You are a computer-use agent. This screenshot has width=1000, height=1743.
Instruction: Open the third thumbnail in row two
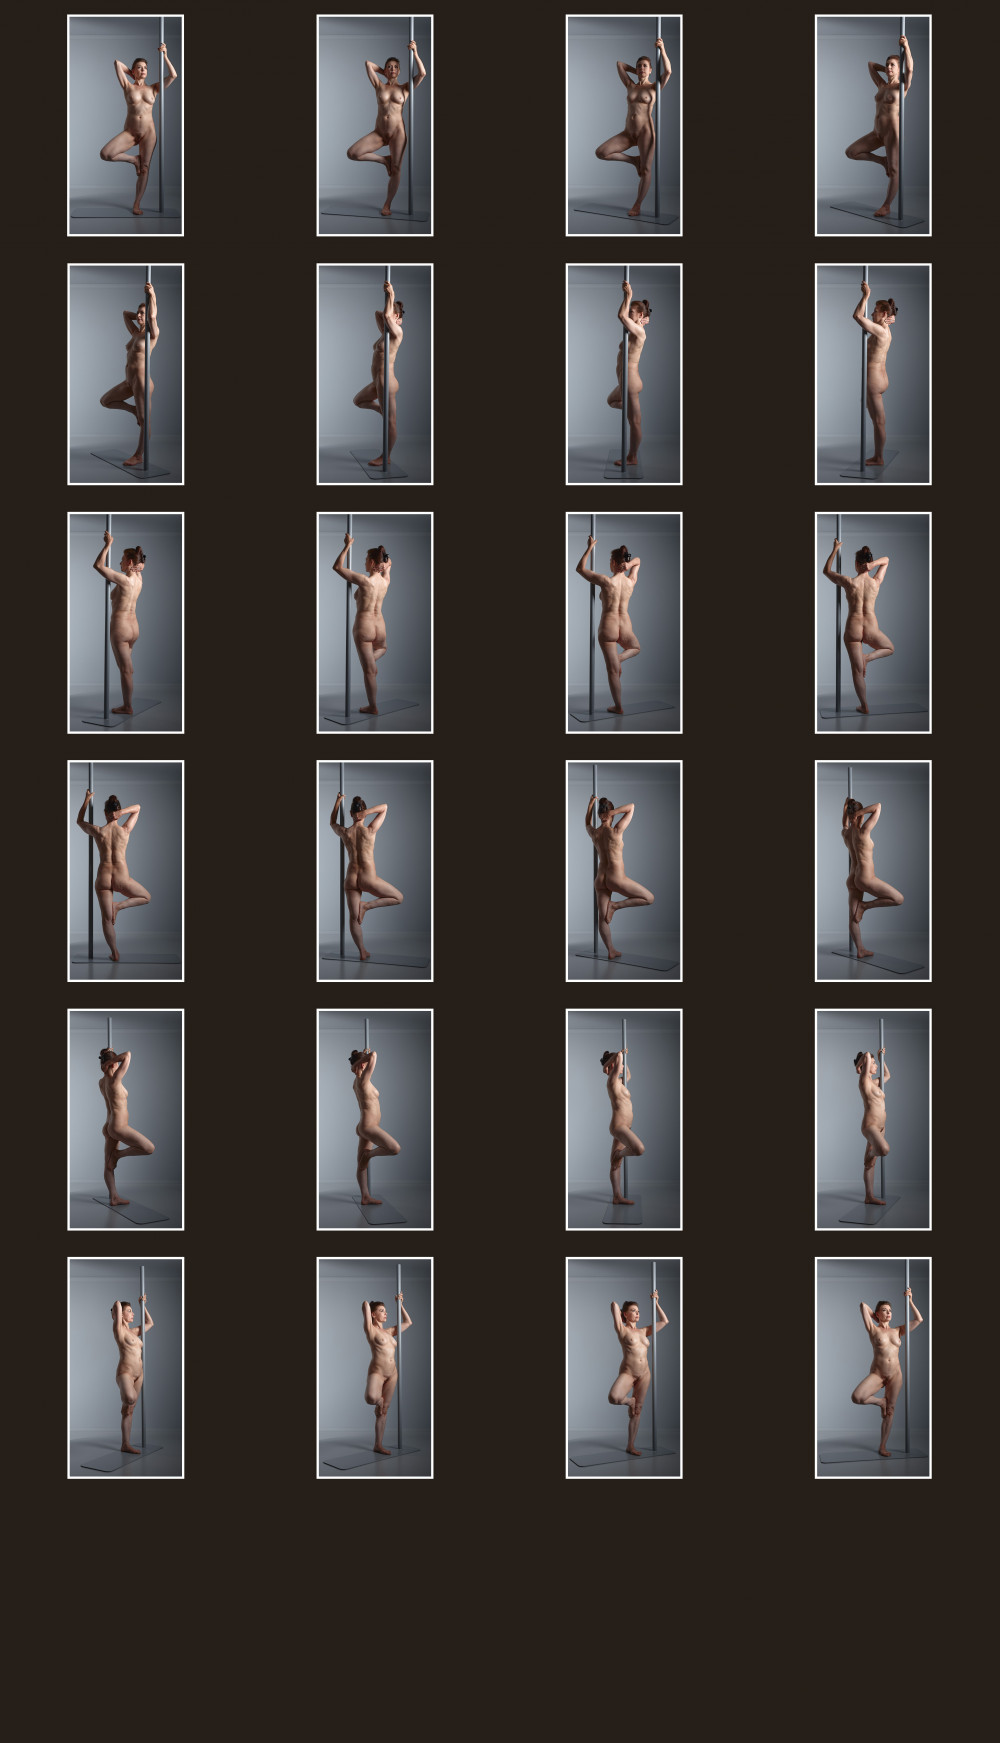624,374
